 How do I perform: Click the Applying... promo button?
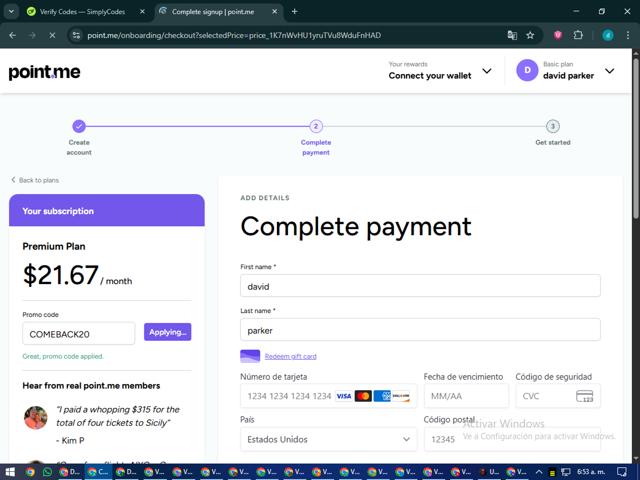pos(167,332)
